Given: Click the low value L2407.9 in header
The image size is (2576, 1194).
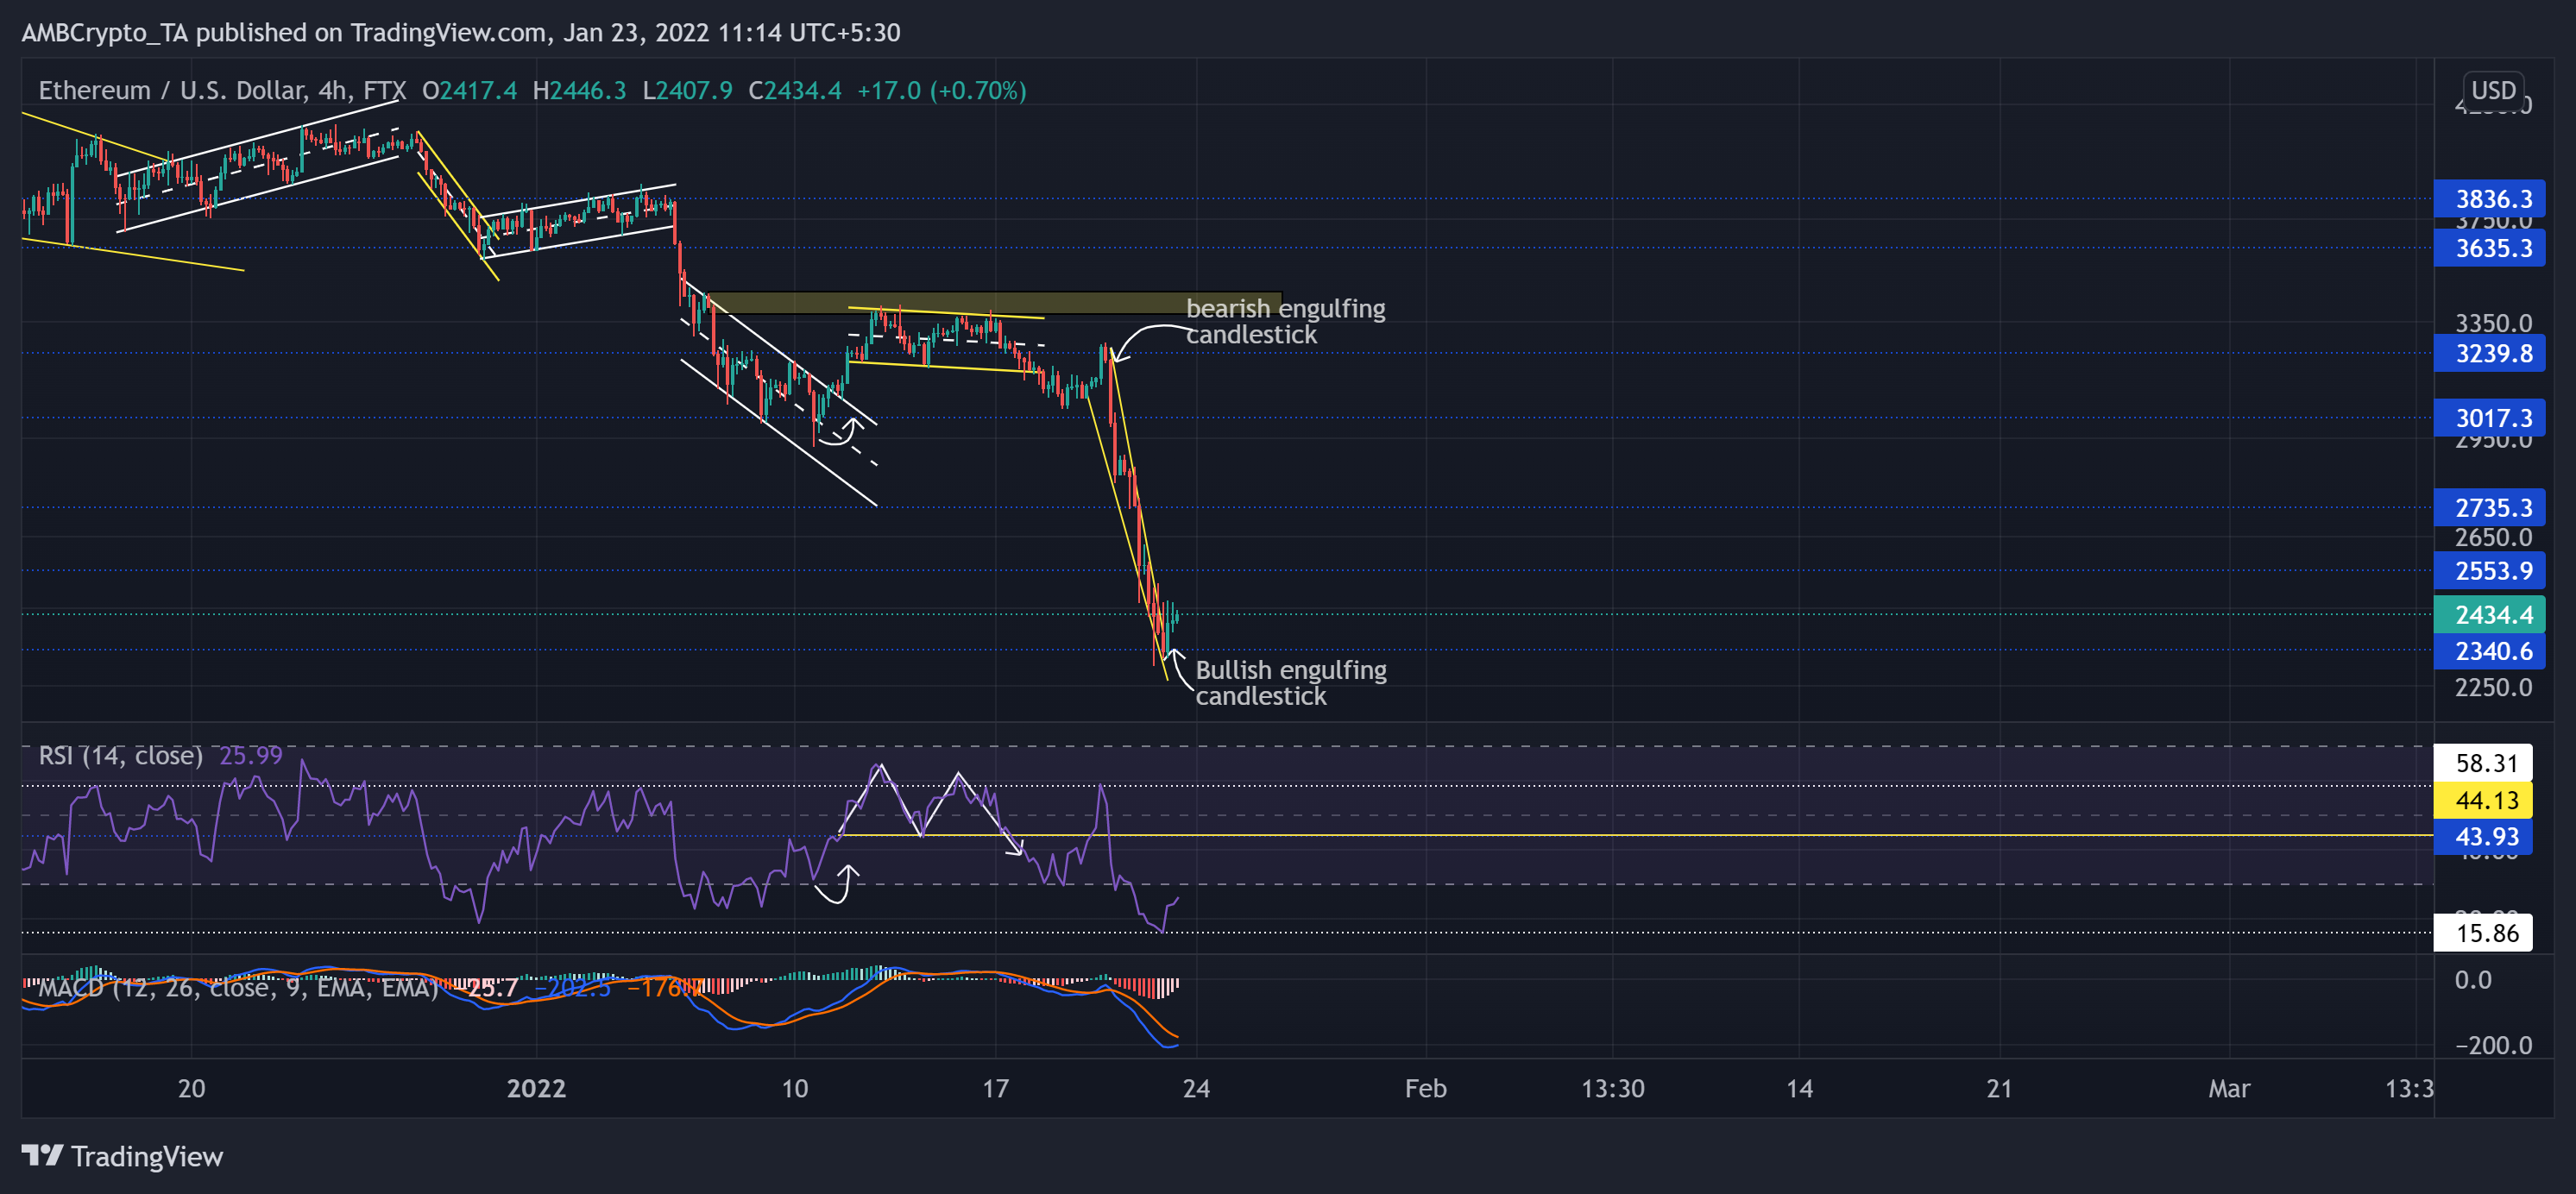Looking at the screenshot, I should pos(687,90).
